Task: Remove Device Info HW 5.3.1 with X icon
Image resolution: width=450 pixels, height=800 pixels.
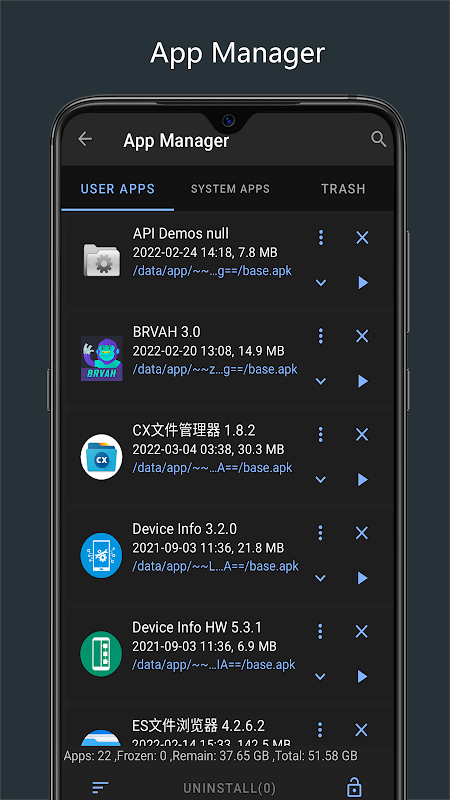Action: 362,631
